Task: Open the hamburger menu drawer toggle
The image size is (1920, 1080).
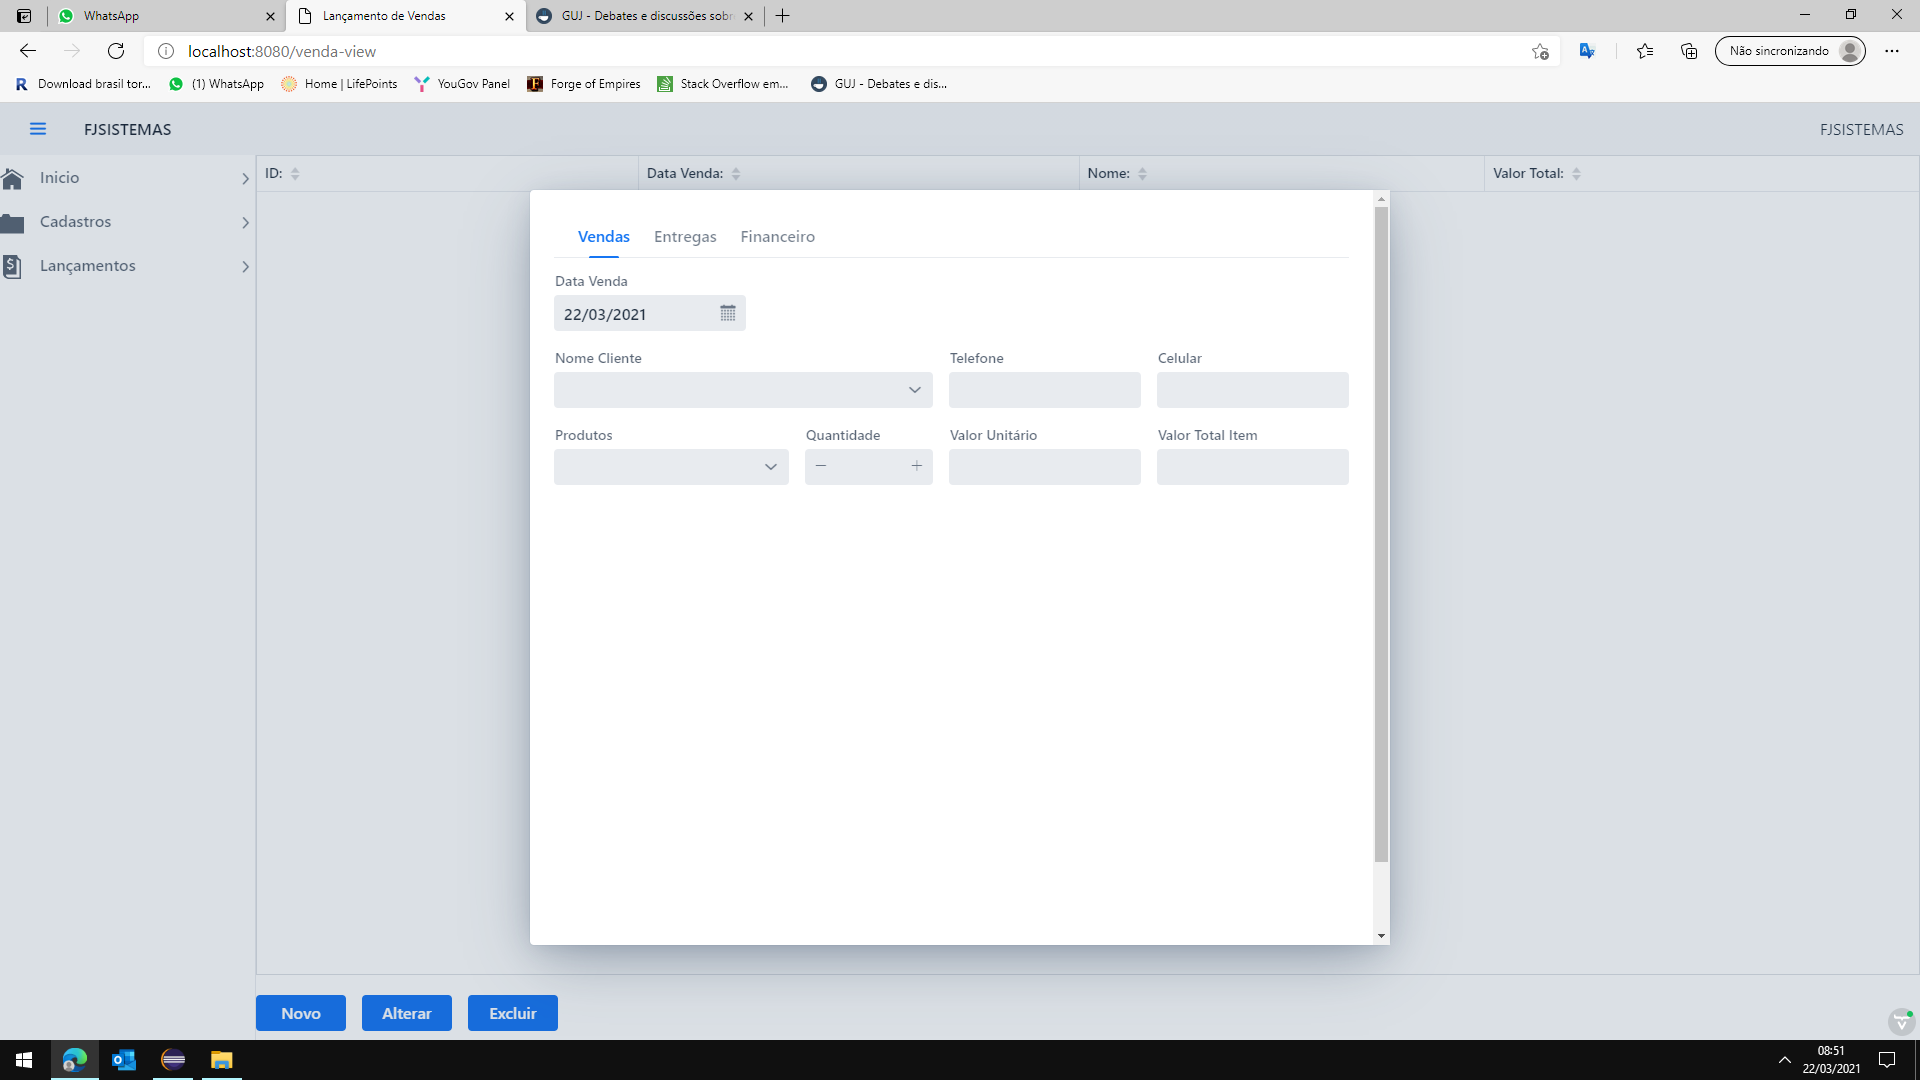Action: (x=38, y=129)
